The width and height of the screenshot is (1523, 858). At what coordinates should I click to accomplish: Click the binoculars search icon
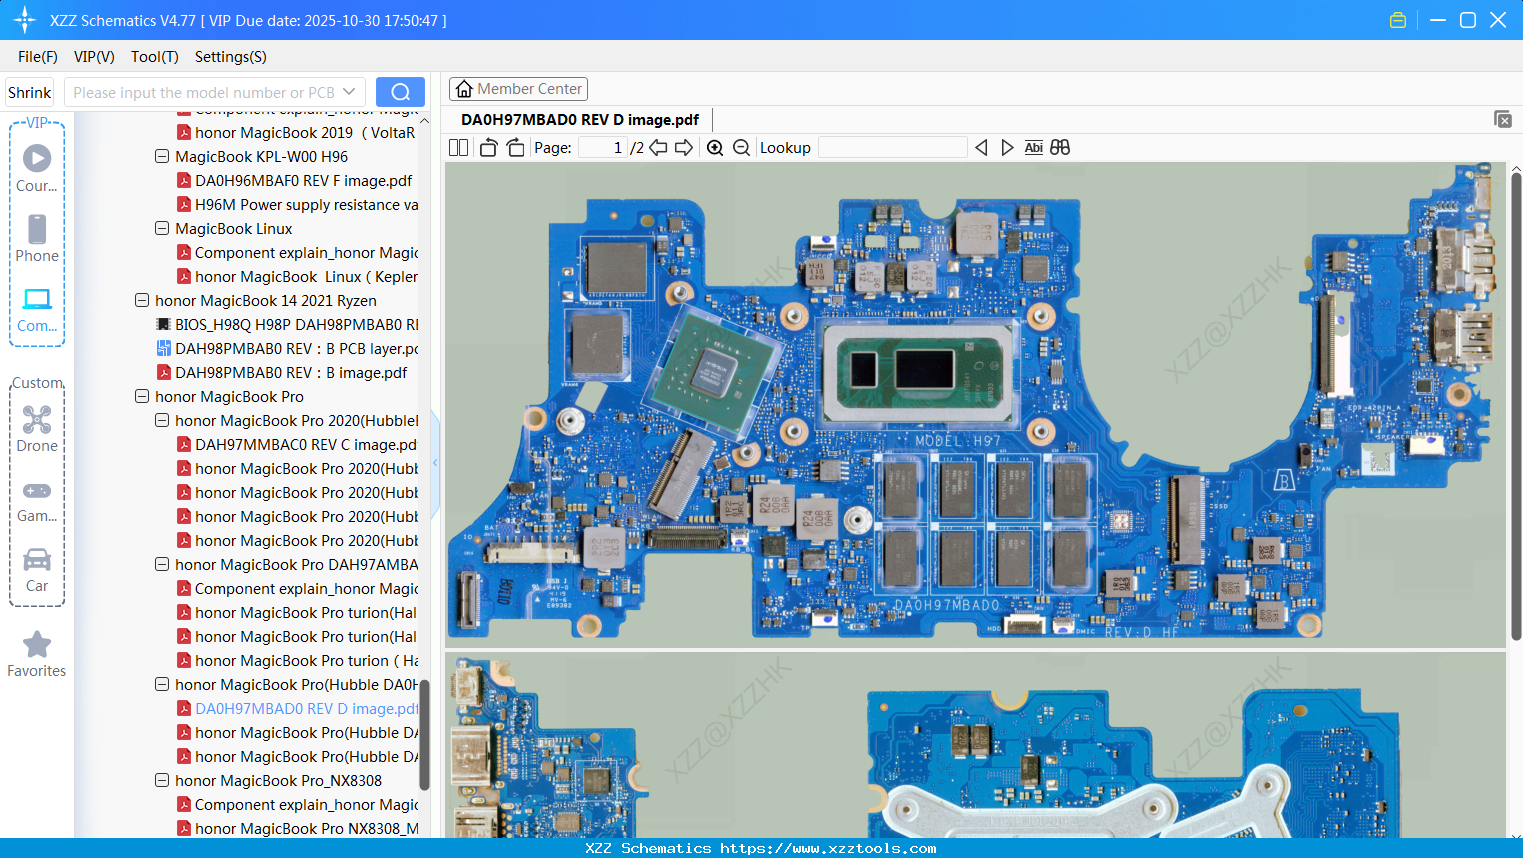pos(1060,148)
